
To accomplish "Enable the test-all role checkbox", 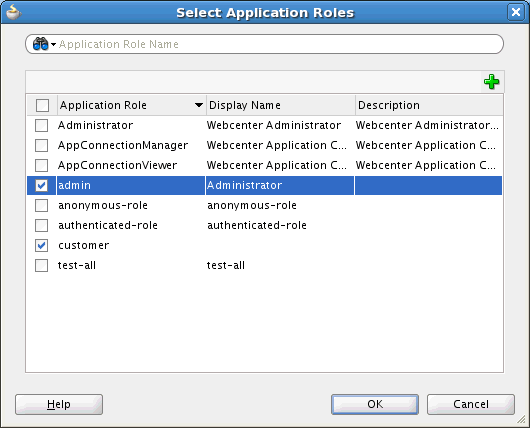I will (x=42, y=265).
